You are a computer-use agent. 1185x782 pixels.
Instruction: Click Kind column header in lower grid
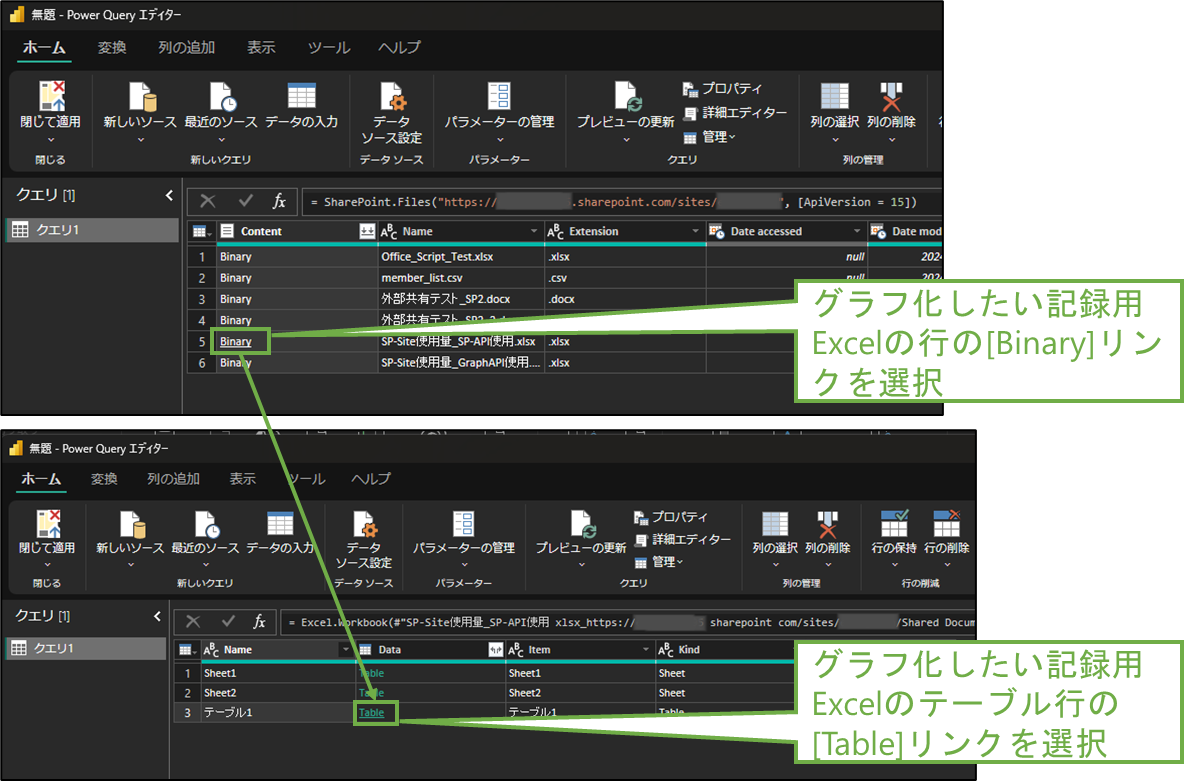[x=724, y=649]
